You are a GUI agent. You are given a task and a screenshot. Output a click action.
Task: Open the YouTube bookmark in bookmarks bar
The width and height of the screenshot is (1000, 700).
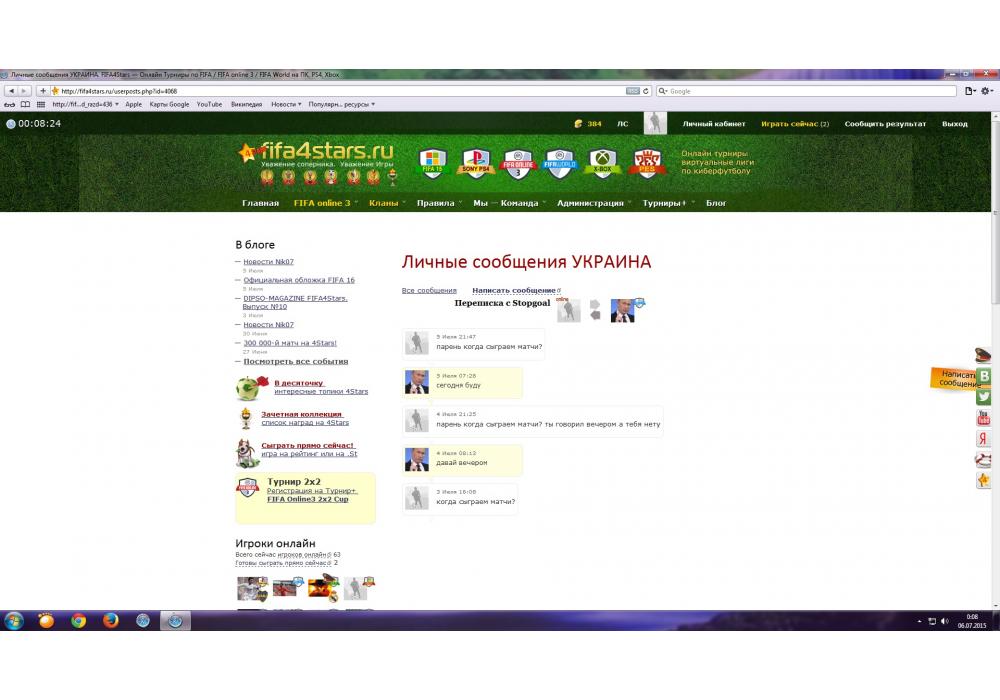click(x=209, y=105)
